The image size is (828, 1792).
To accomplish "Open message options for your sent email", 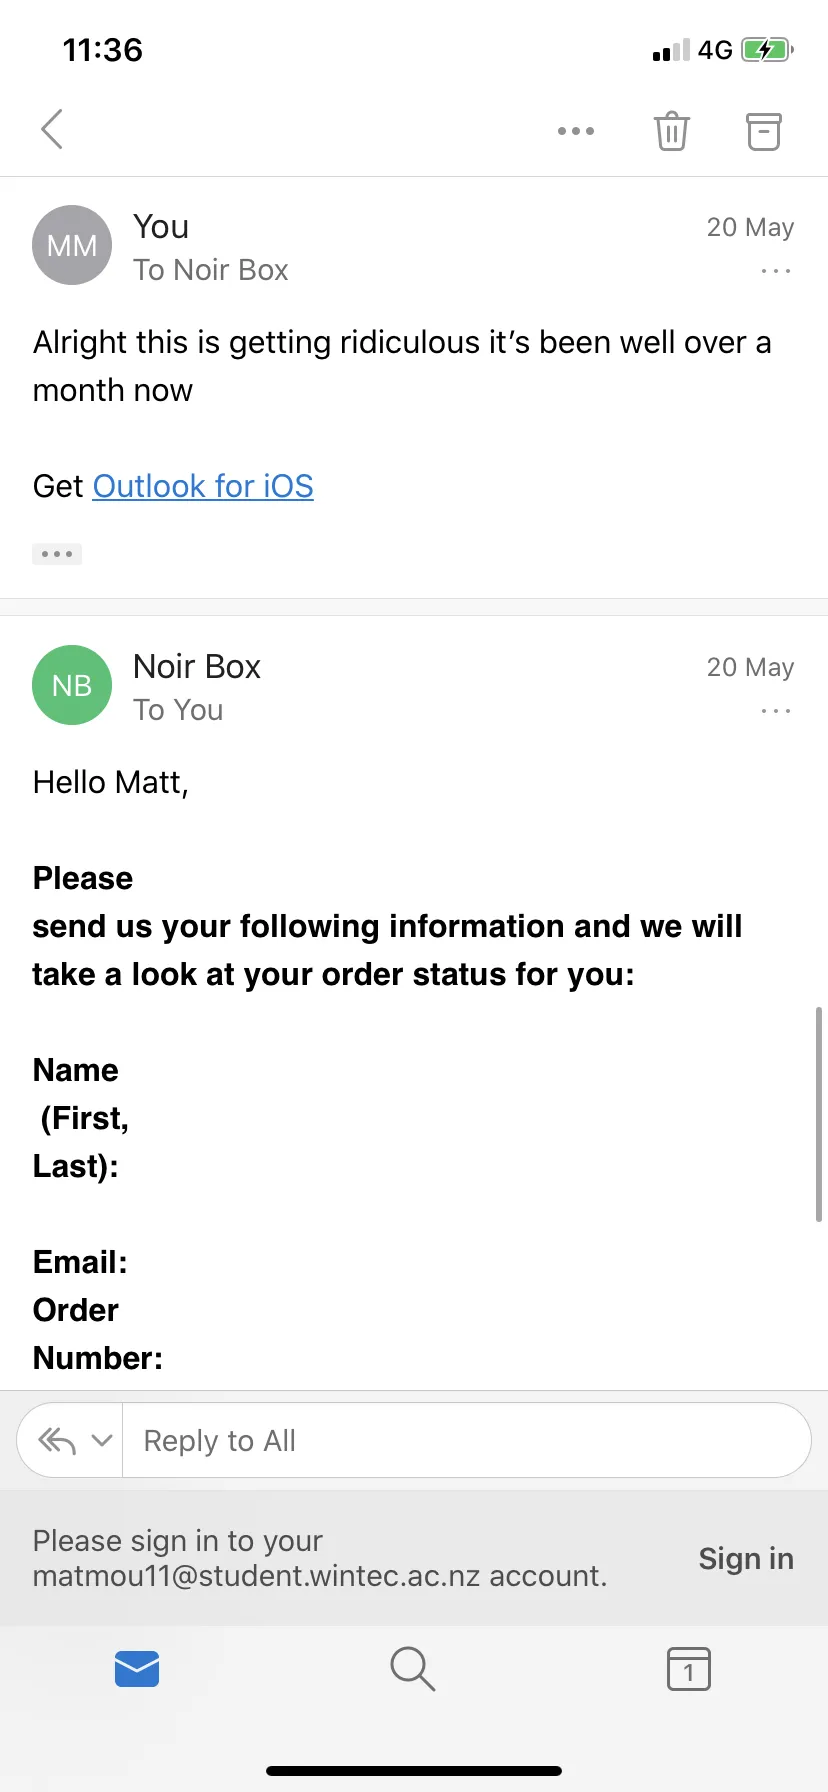I will [x=776, y=271].
